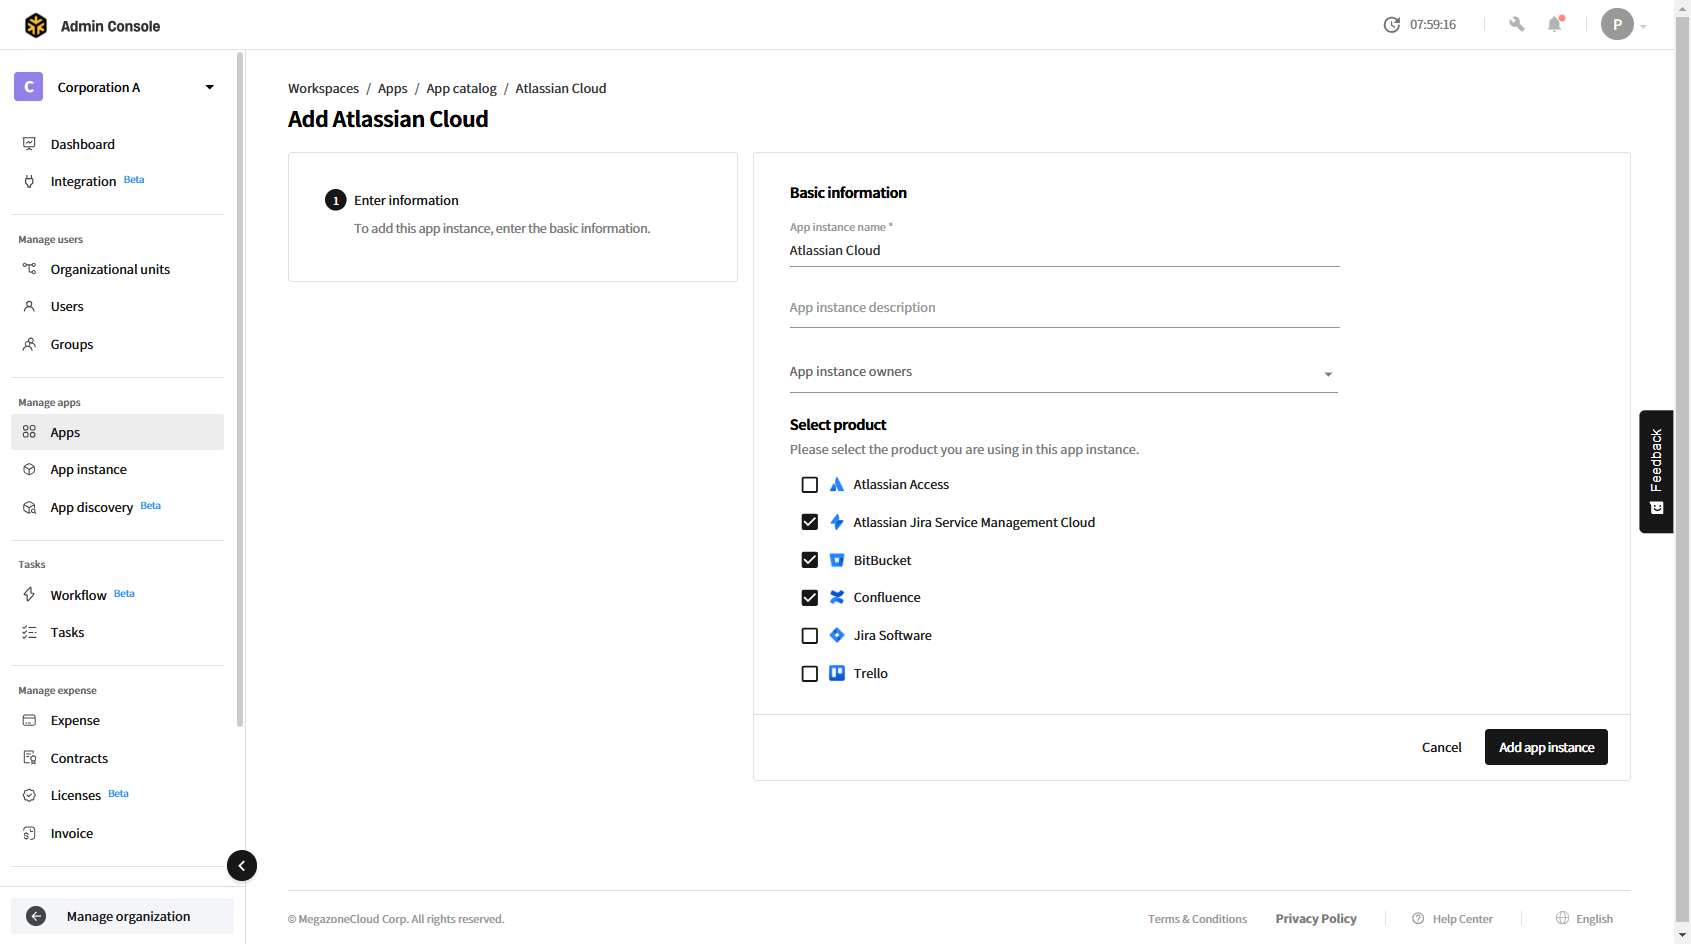1691x944 pixels.
Task: Collapse the sidebar with the chevron button
Action: point(242,865)
